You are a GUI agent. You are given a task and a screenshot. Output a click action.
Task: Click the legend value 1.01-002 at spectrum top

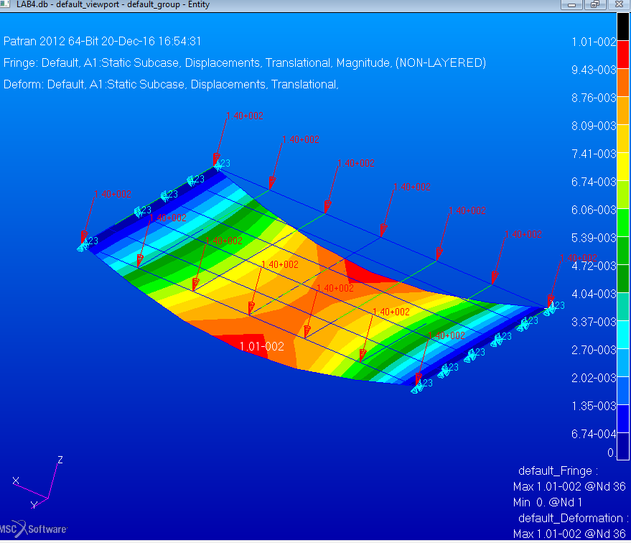coord(594,42)
